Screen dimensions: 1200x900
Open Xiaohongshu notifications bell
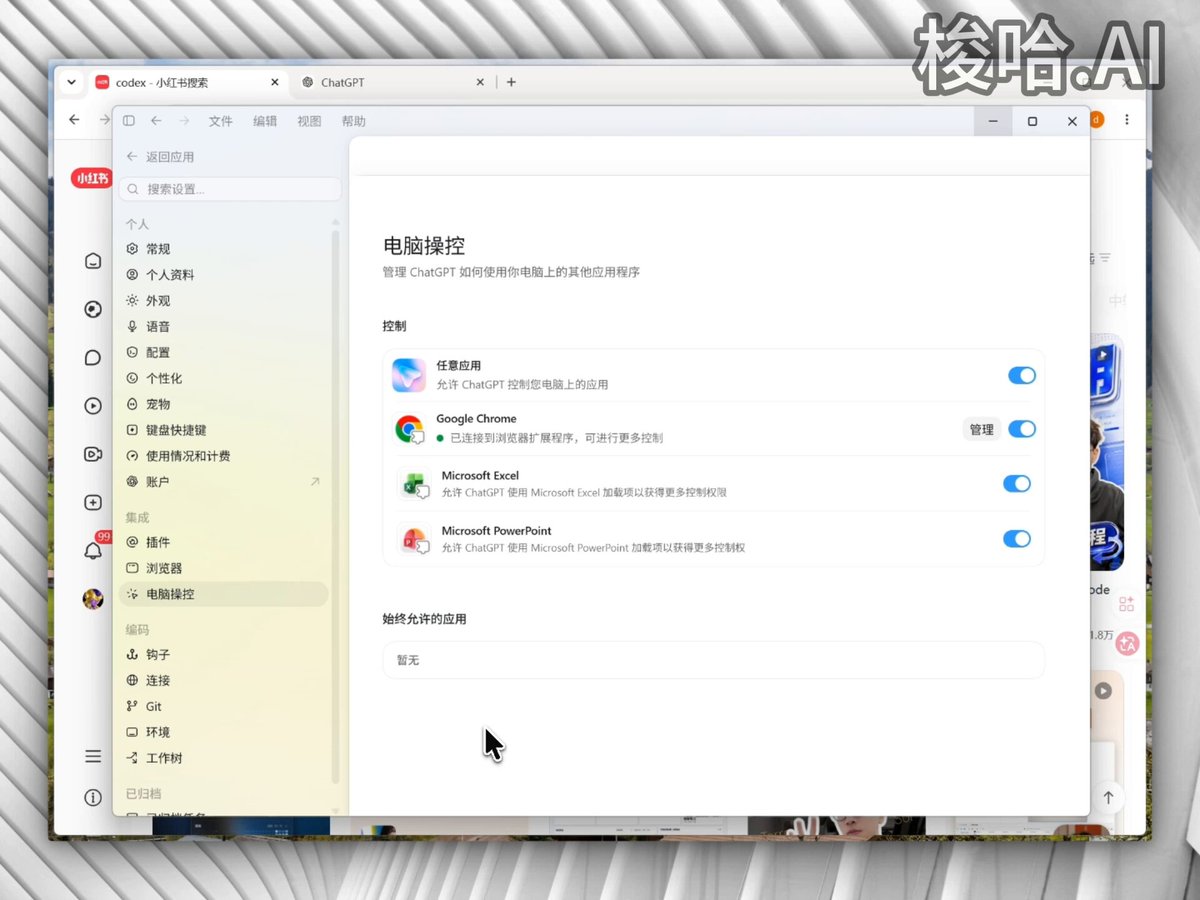pyautogui.click(x=93, y=551)
